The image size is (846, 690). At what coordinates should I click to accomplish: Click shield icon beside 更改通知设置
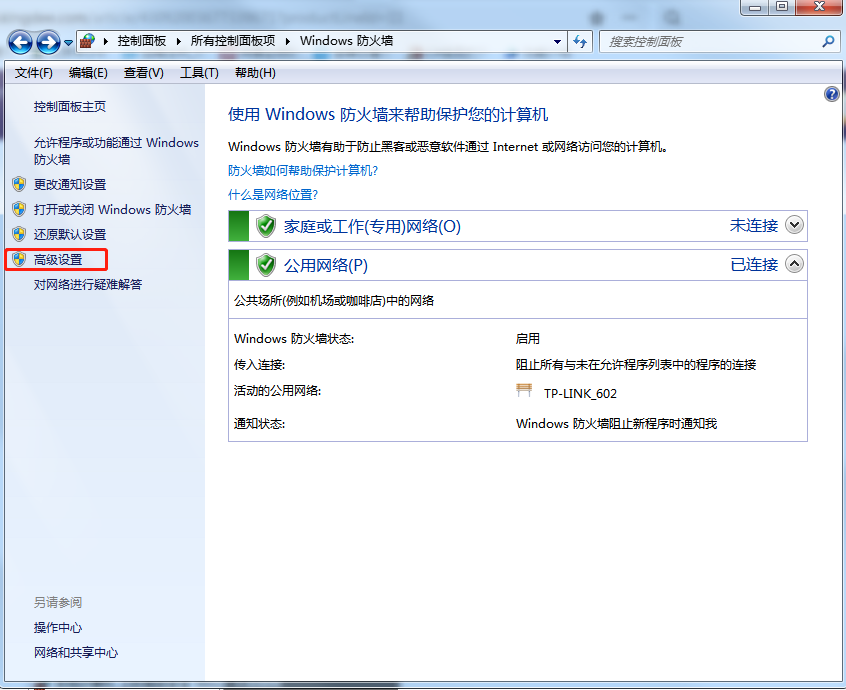[19, 185]
